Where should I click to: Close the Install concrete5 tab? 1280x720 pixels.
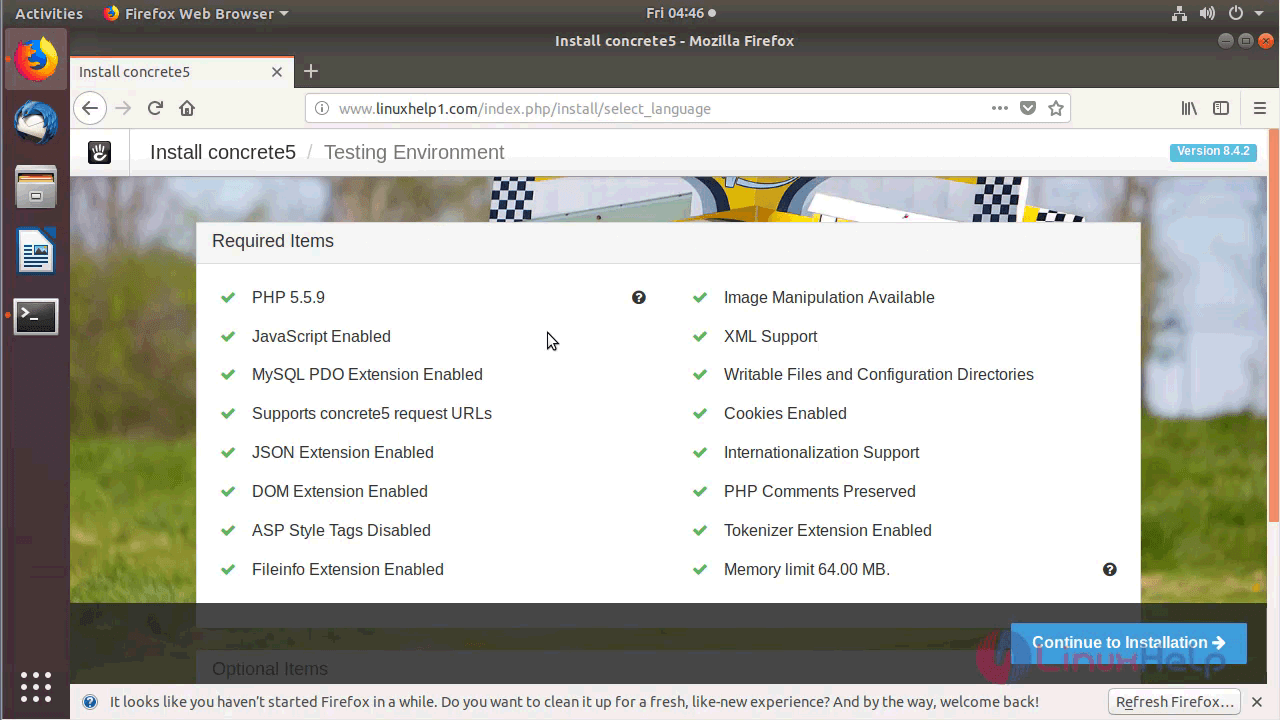pos(277,72)
